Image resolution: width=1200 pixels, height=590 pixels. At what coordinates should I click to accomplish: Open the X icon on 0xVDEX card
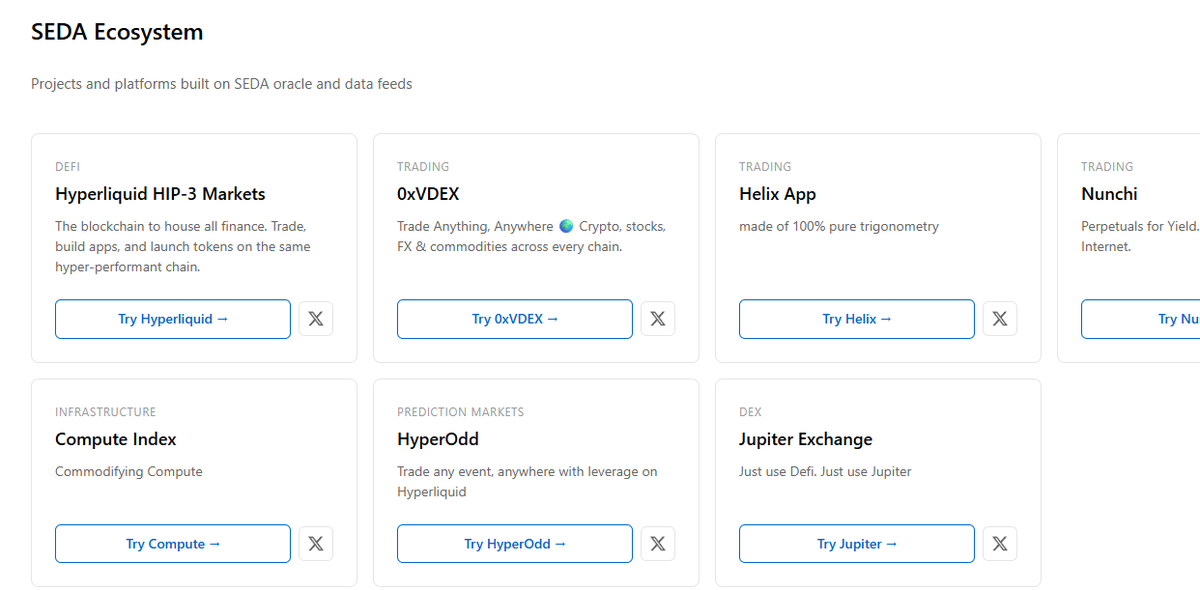(658, 319)
